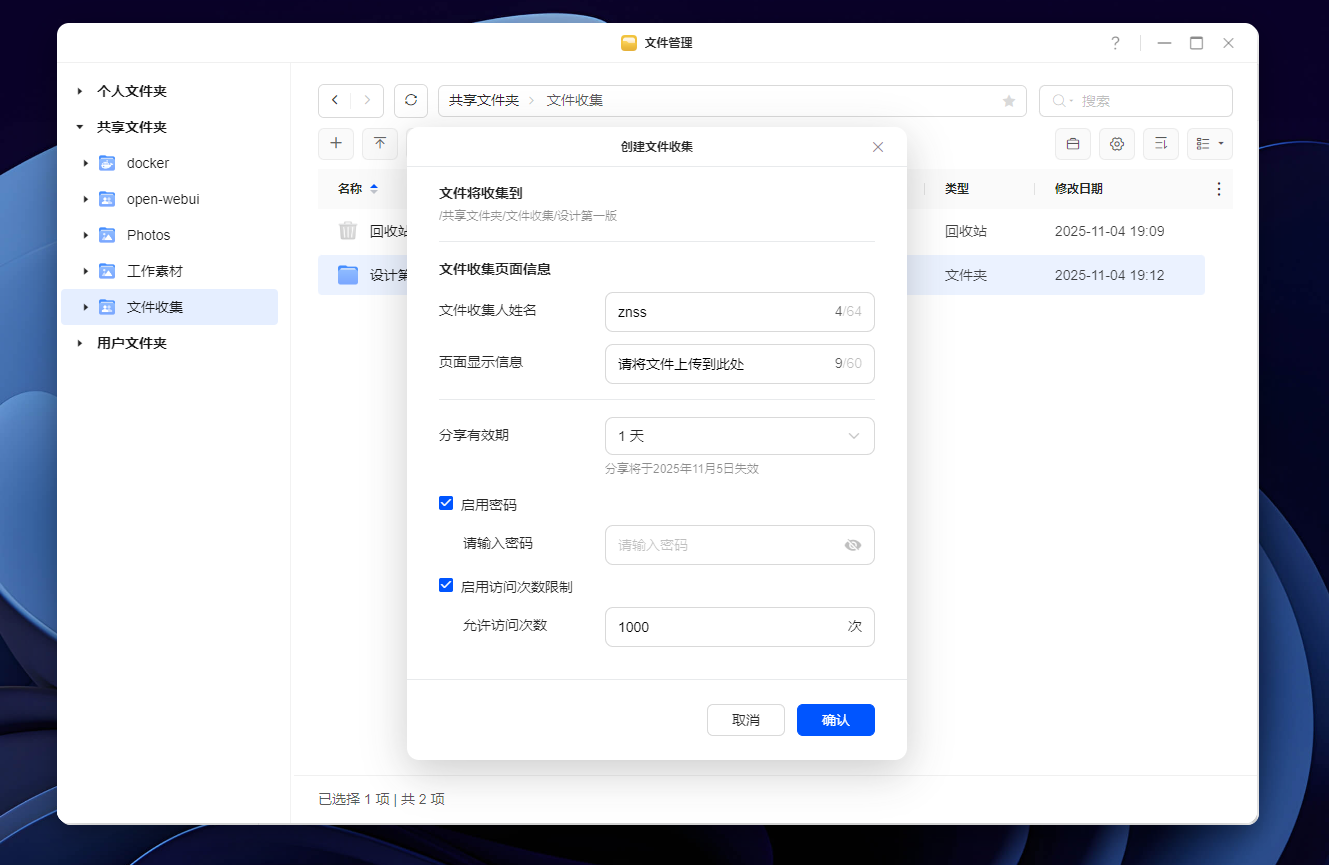Select 工作素材 in the sidebar

pos(155,271)
